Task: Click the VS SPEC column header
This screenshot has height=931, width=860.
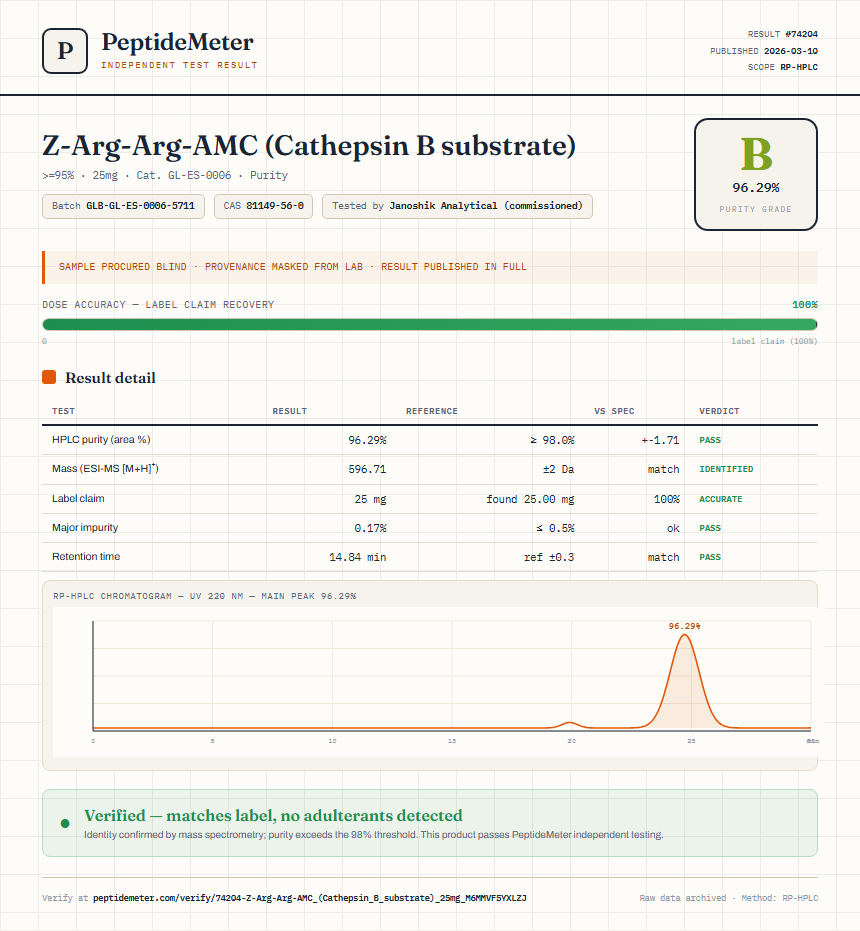Action: (614, 411)
